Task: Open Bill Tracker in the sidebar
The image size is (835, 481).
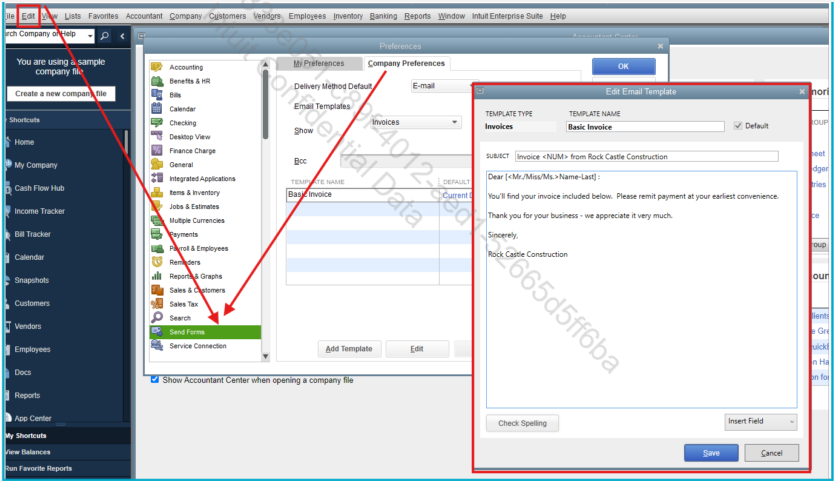Action: click(32, 234)
